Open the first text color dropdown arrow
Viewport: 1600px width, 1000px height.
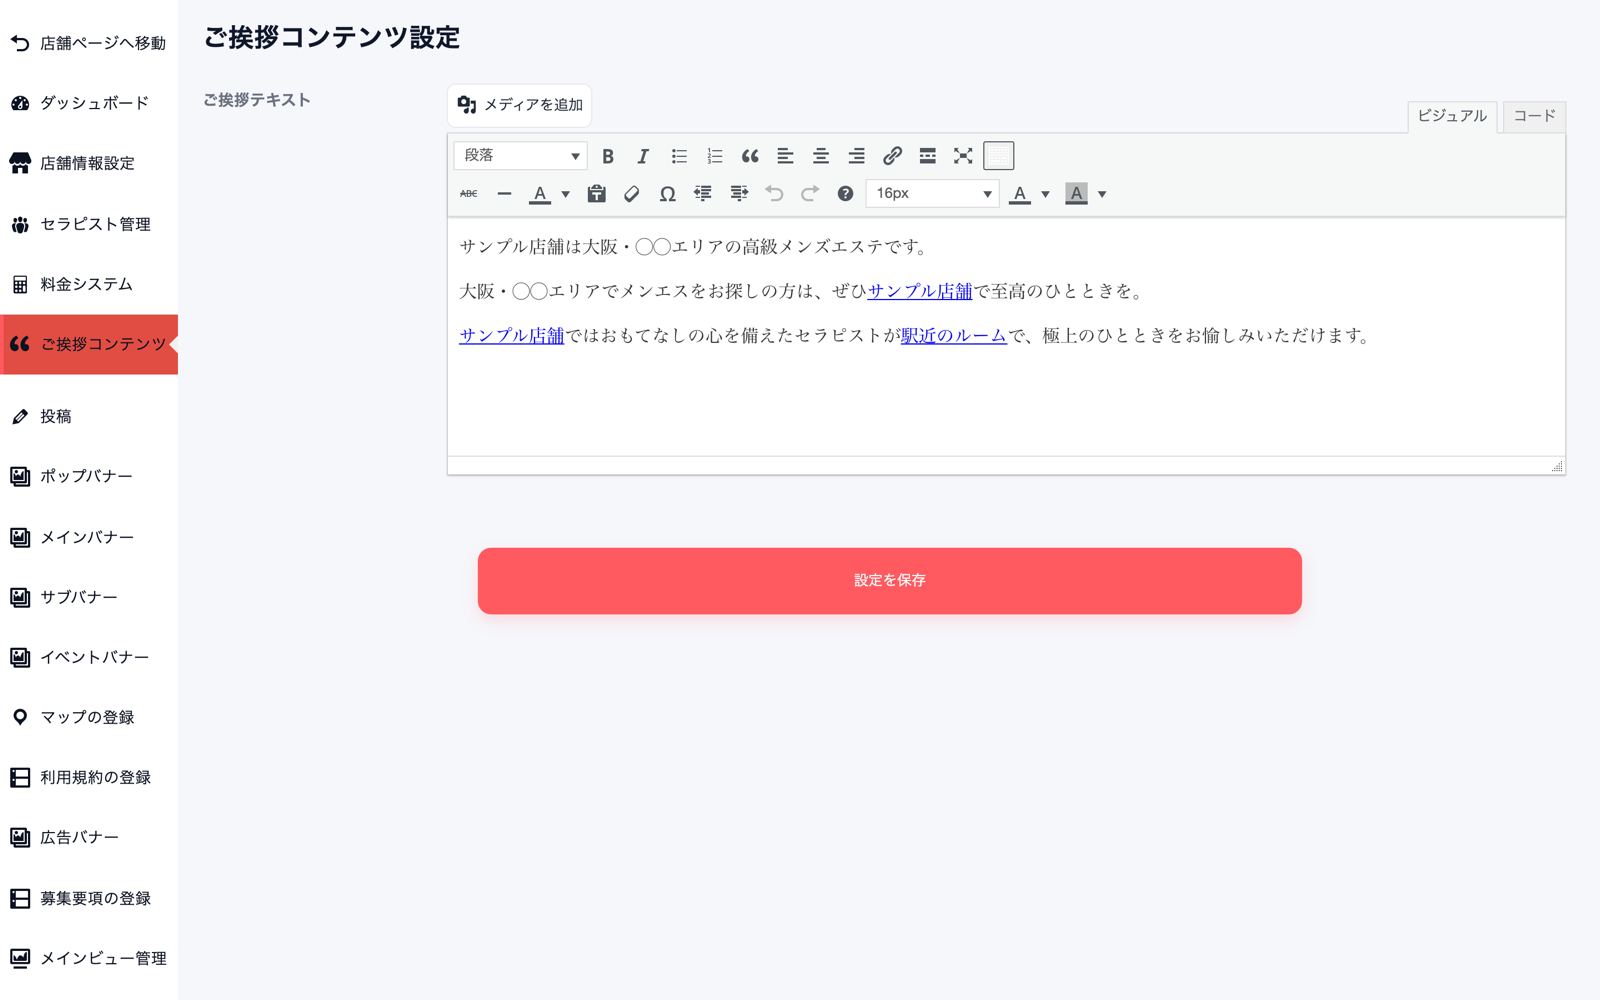tap(566, 194)
